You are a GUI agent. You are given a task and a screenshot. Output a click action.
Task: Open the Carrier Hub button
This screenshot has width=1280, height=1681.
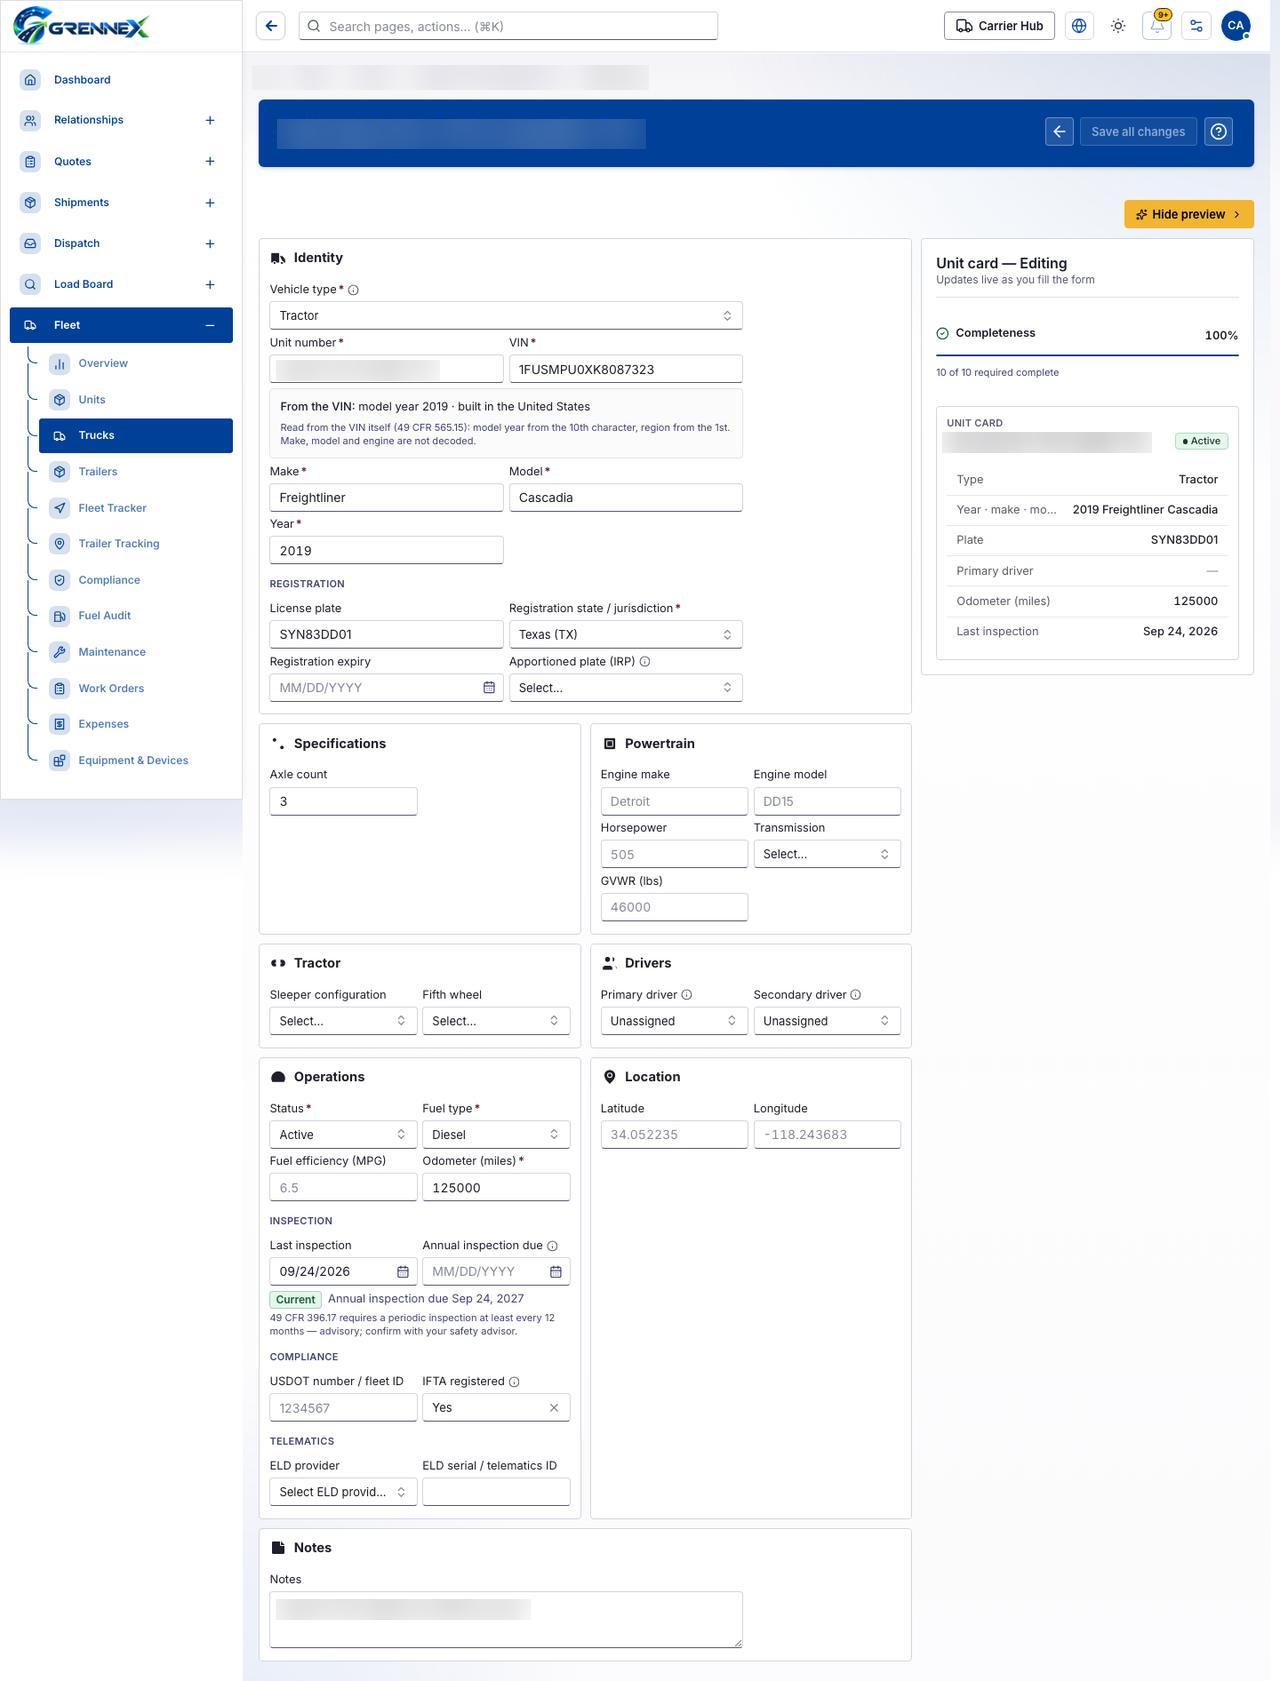point(999,26)
